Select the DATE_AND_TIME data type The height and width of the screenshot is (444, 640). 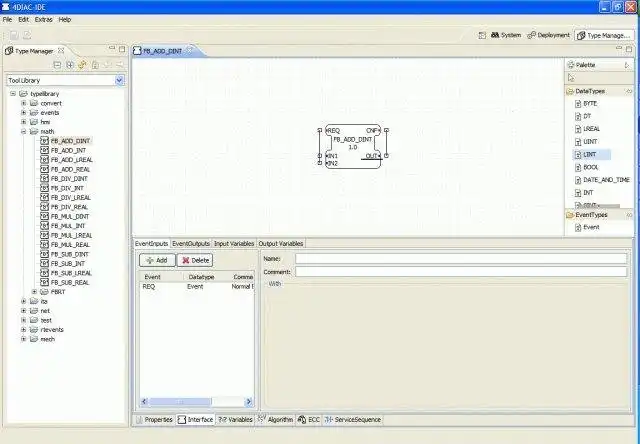pyautogui.click(x=602, y=180)
